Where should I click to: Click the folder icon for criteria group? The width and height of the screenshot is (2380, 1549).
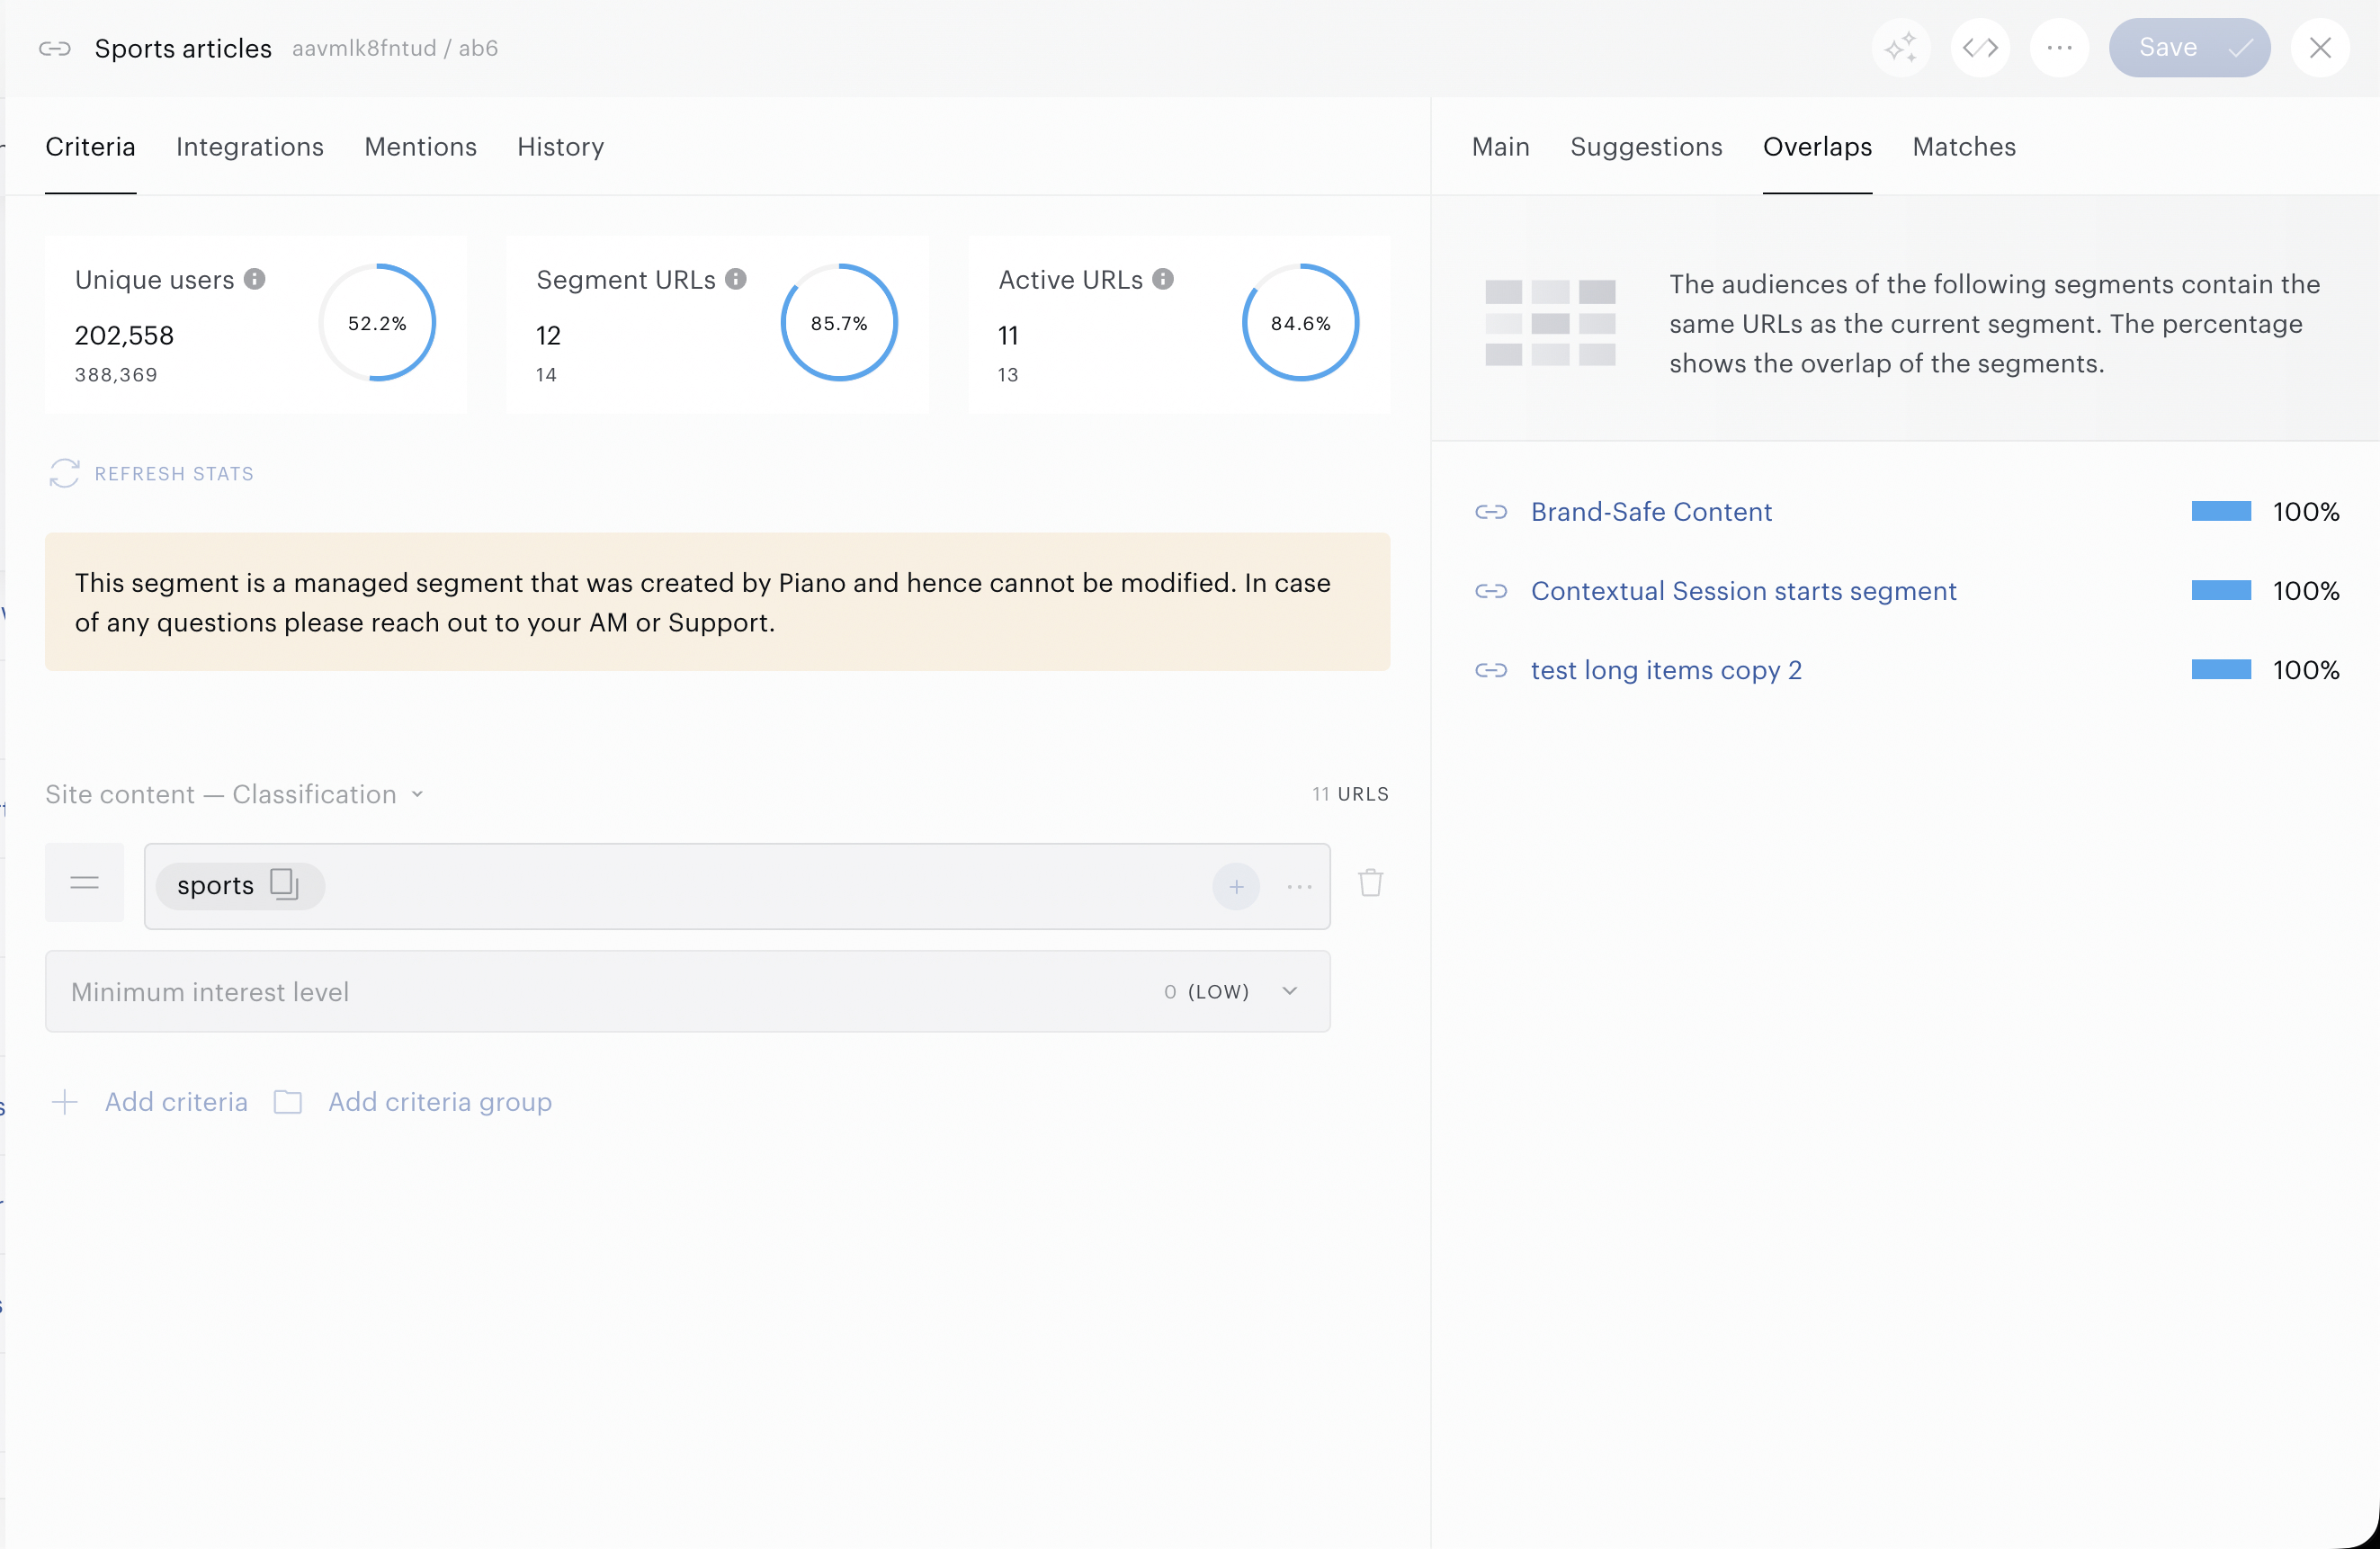tap(288, 1101)
